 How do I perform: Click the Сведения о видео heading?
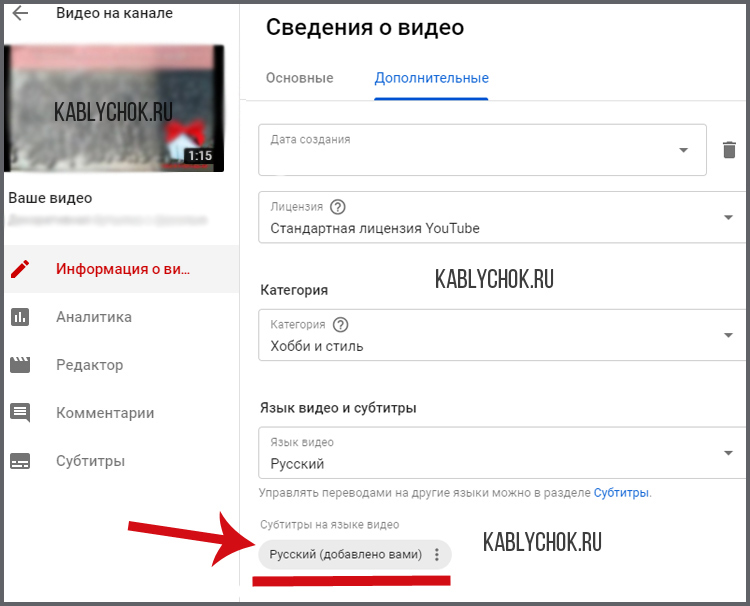click(x=364, y=27)
